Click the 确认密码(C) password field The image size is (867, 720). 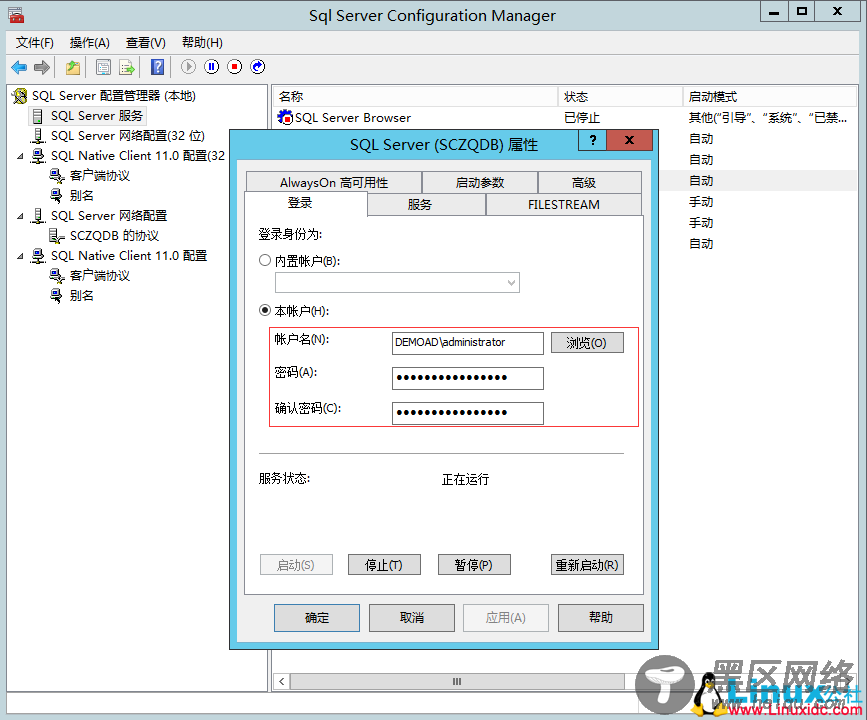468,413
